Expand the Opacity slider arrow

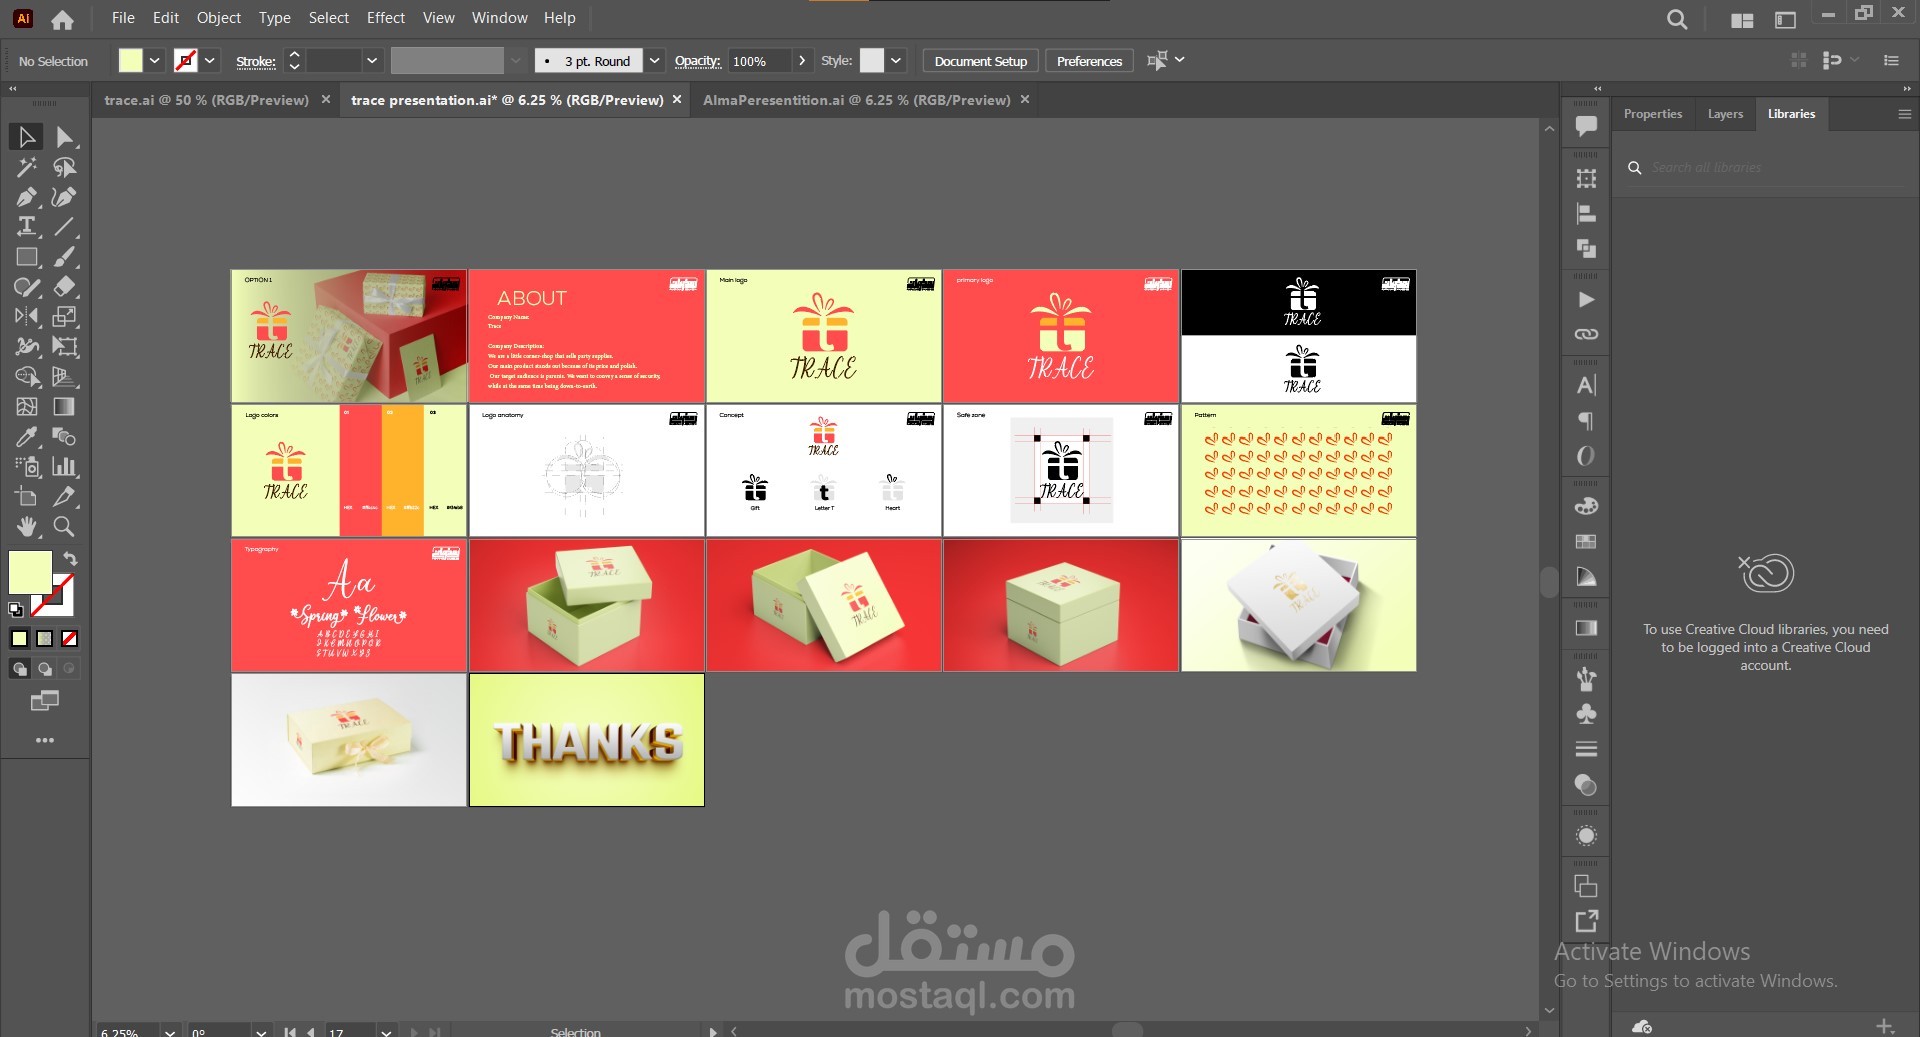(x=802, y=61)
